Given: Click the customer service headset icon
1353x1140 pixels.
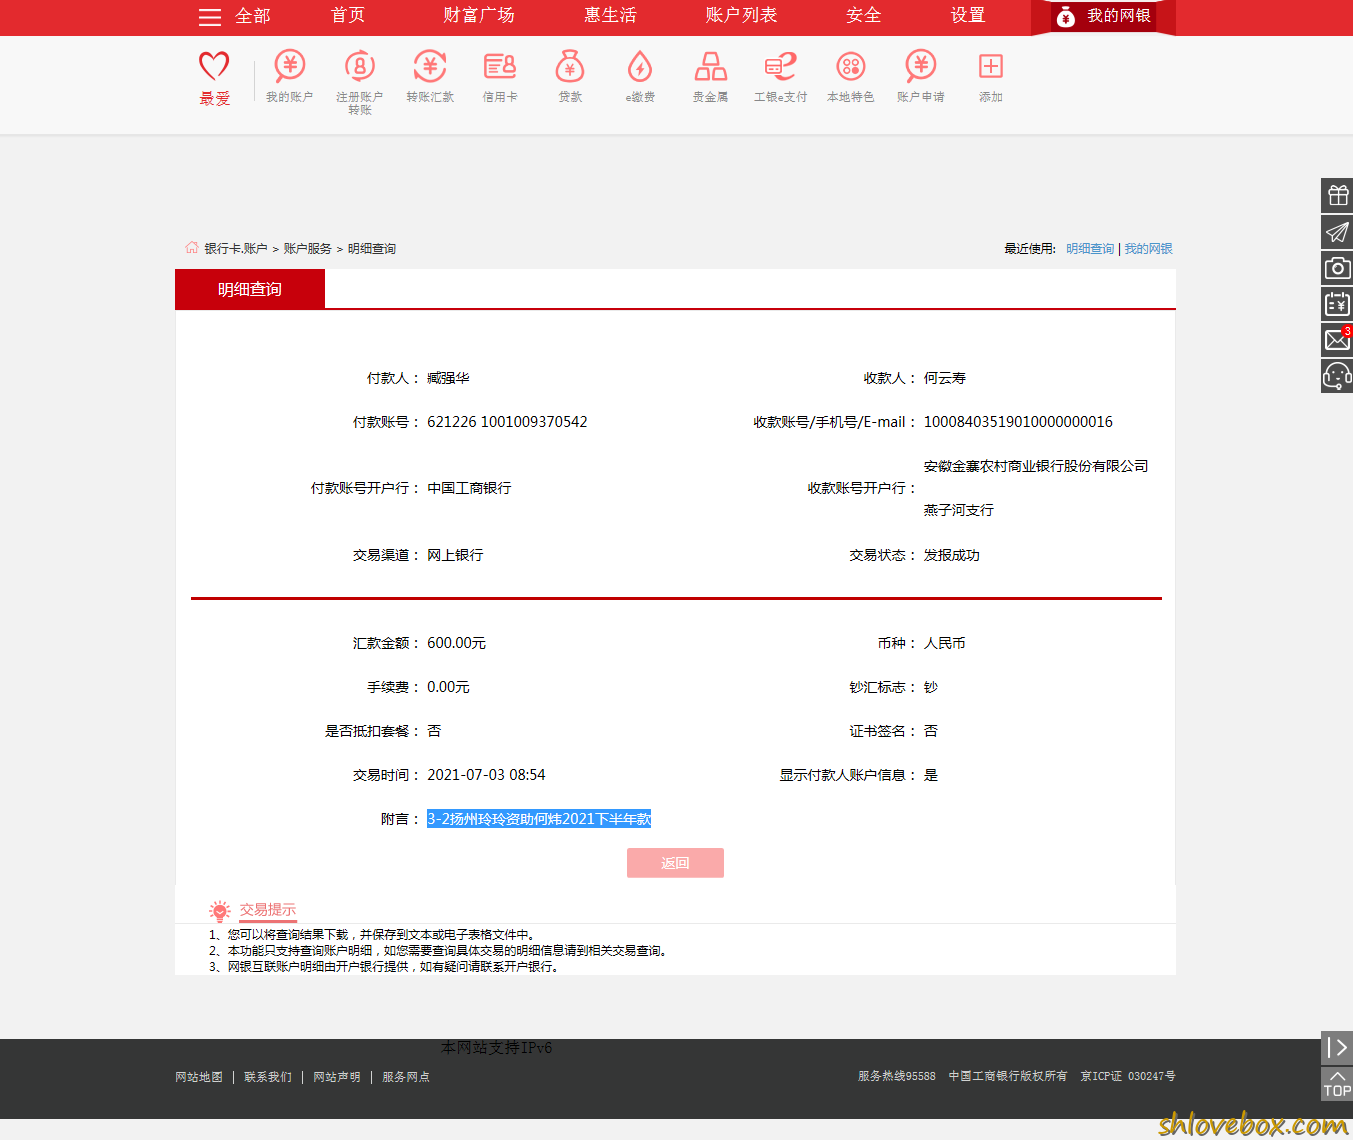Looking at the screenshot, I should pos(1337,376).
